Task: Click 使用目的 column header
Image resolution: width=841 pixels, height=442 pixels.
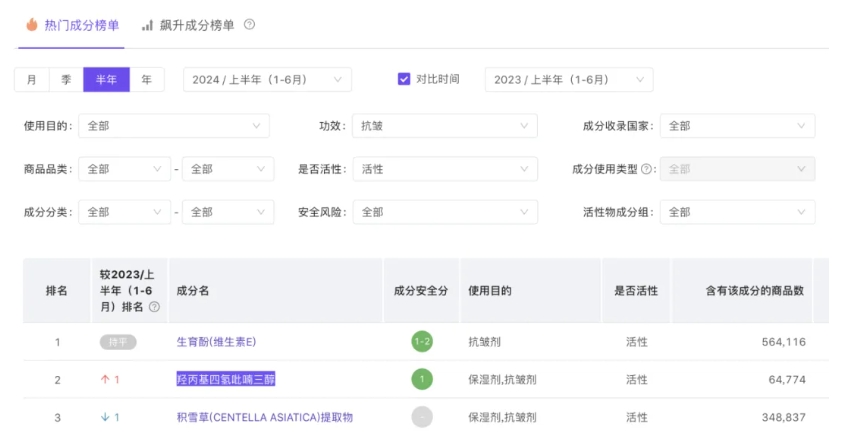Action: click(x=530, y=291)
